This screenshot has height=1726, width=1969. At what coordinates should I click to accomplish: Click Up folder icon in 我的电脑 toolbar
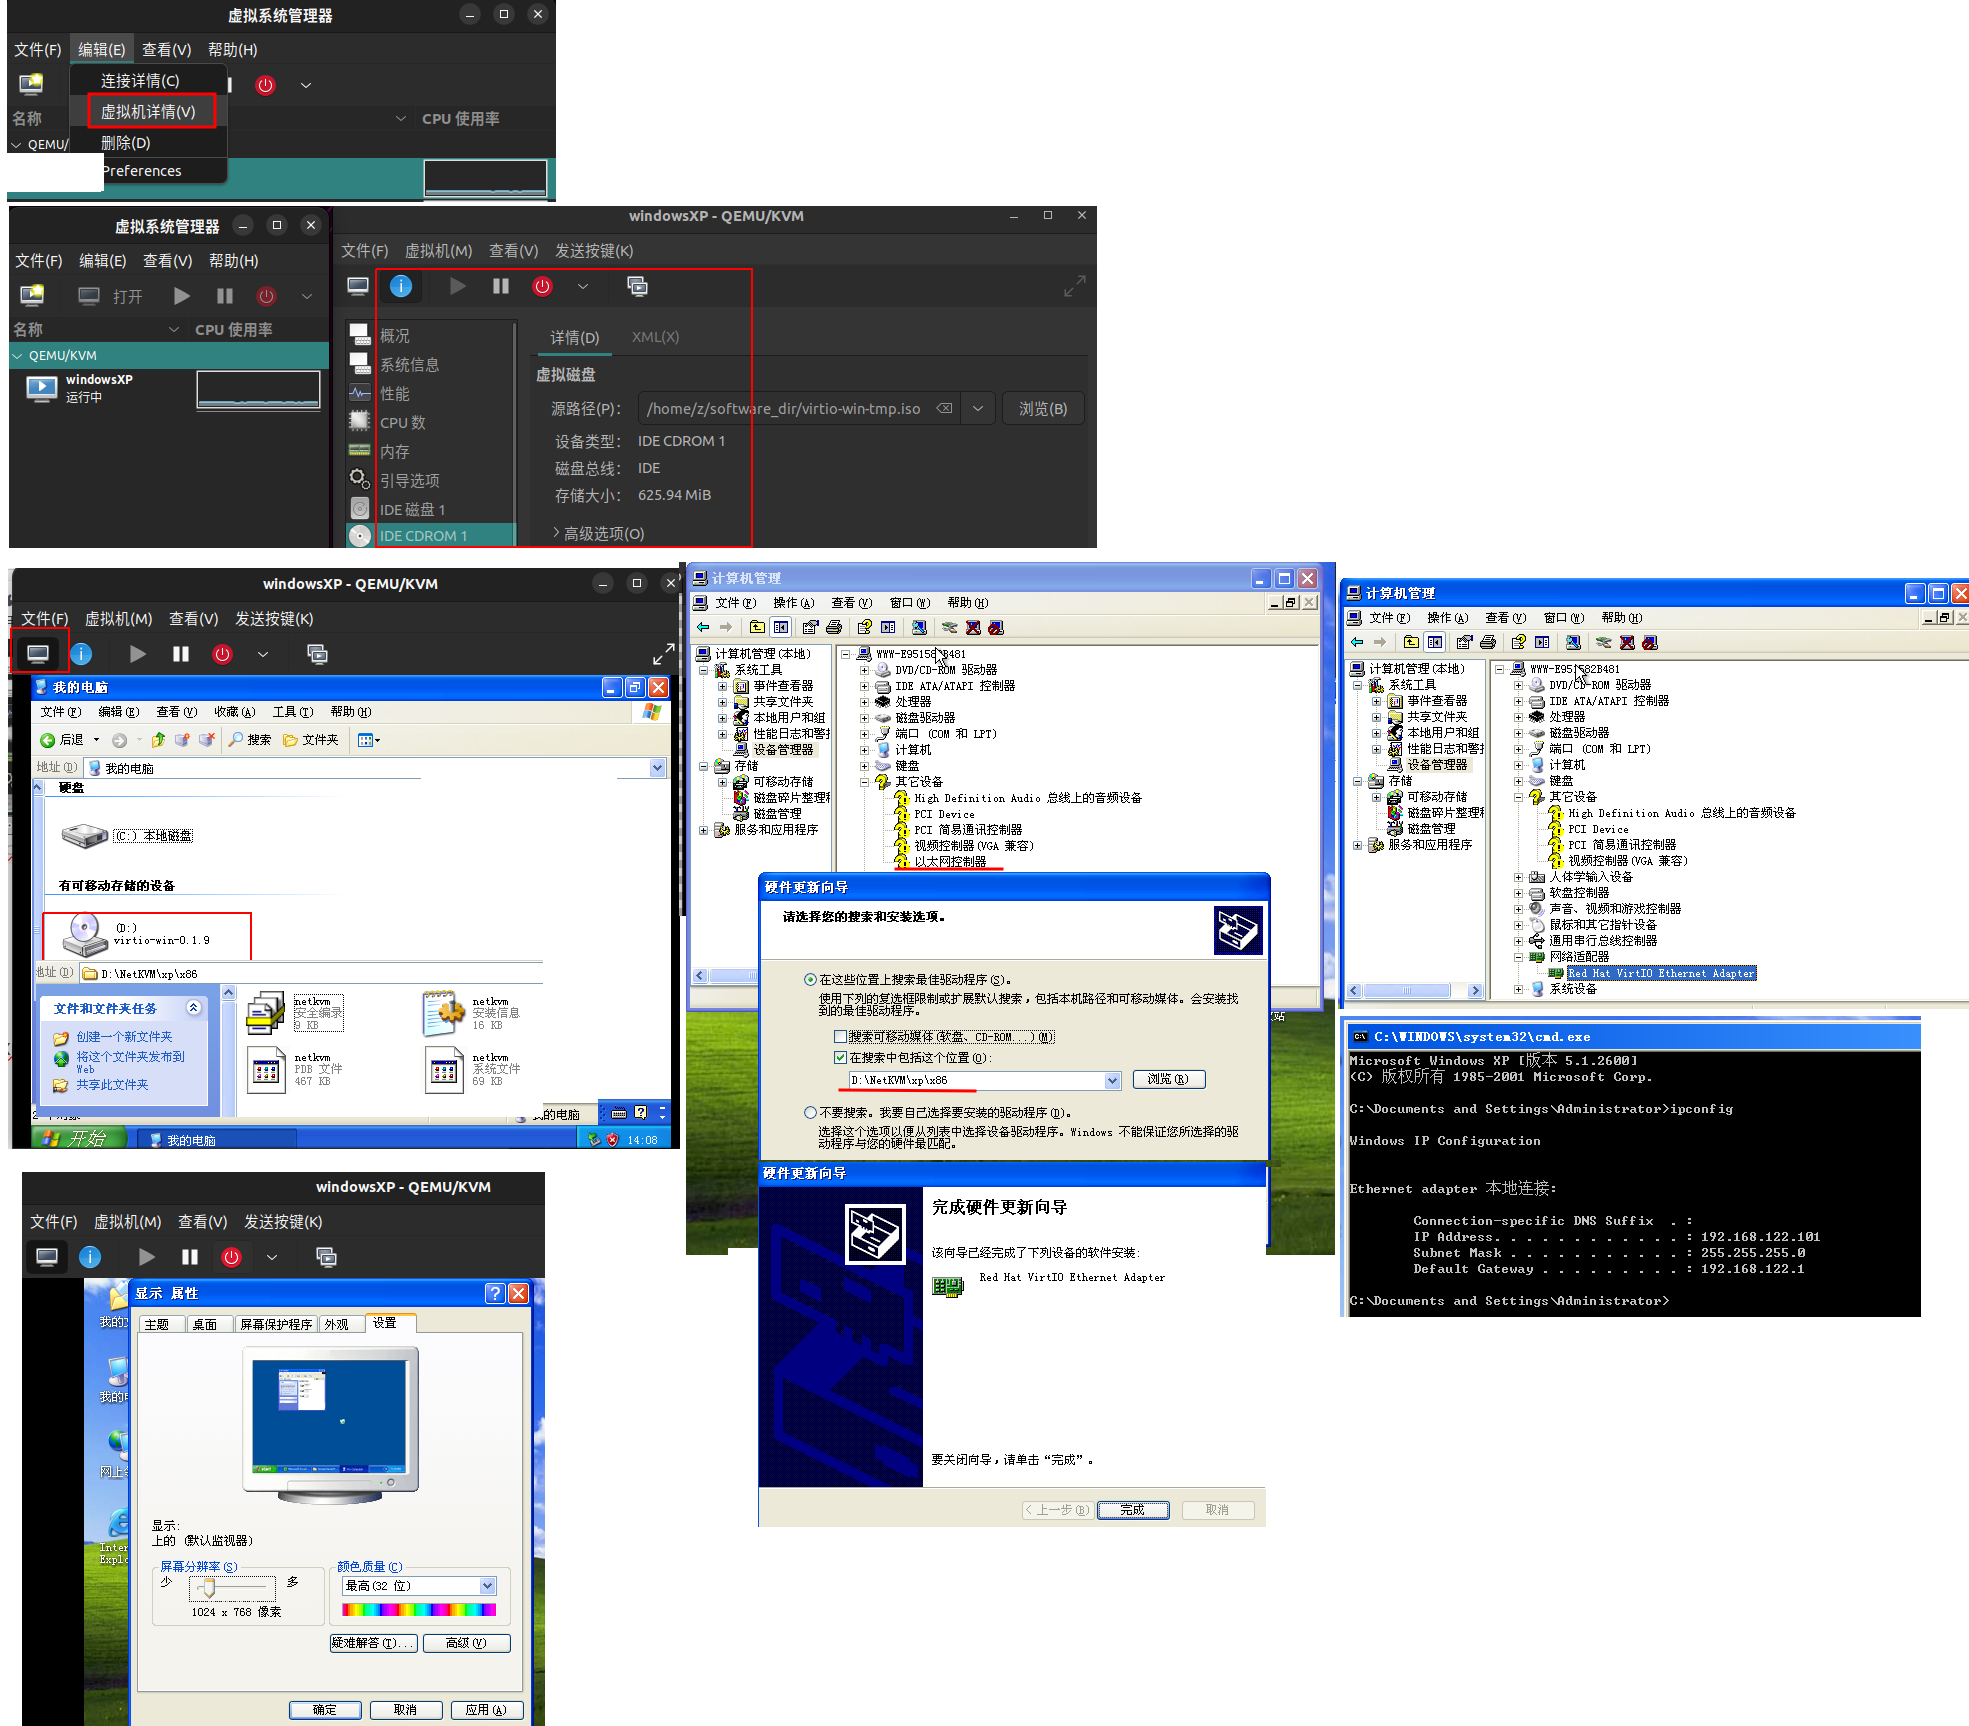[157, 740]
